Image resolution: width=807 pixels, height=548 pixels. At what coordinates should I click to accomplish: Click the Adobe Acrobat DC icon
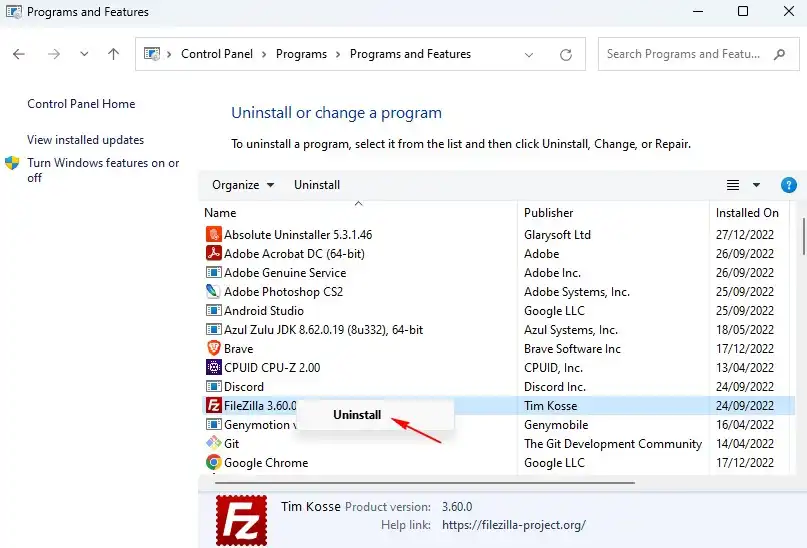coord(214,254)
